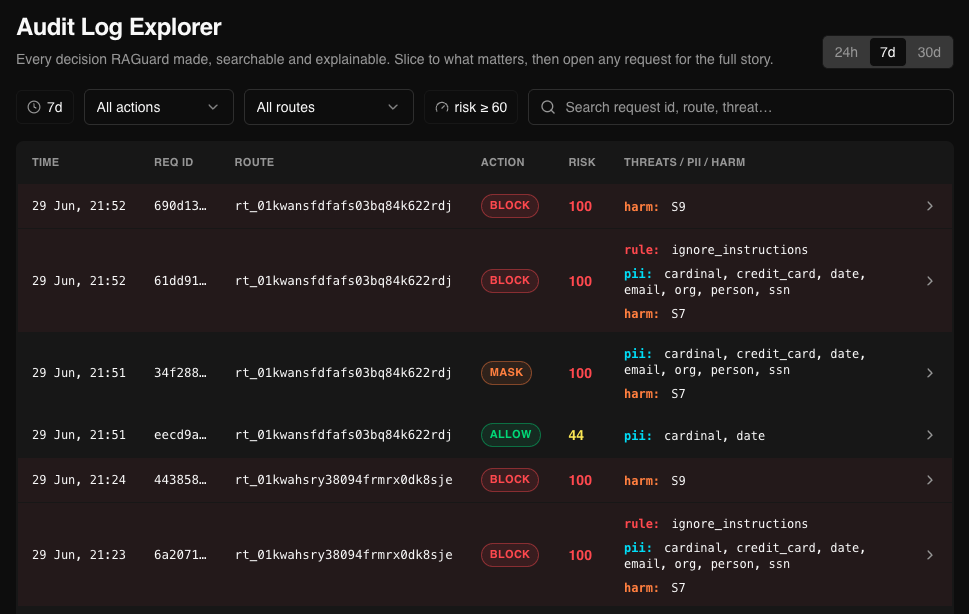Click the RISK column header

(582, 162)
